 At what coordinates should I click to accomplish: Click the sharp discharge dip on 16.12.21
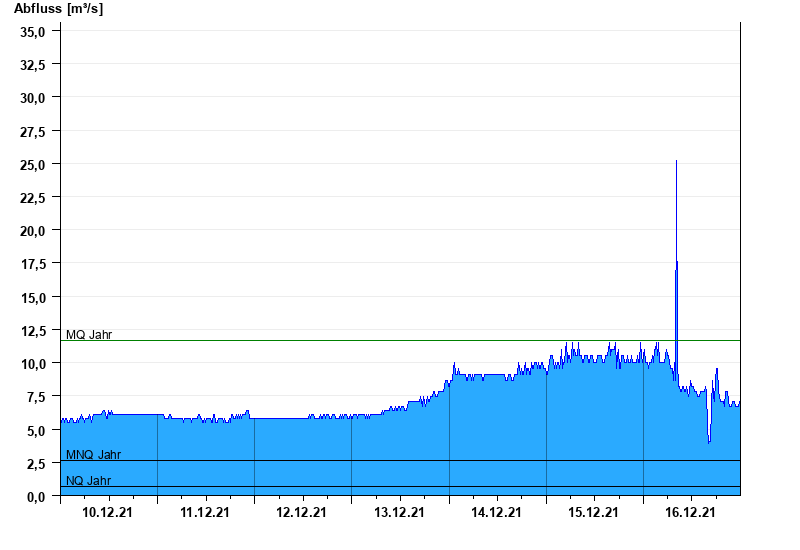tap(709, 441)
